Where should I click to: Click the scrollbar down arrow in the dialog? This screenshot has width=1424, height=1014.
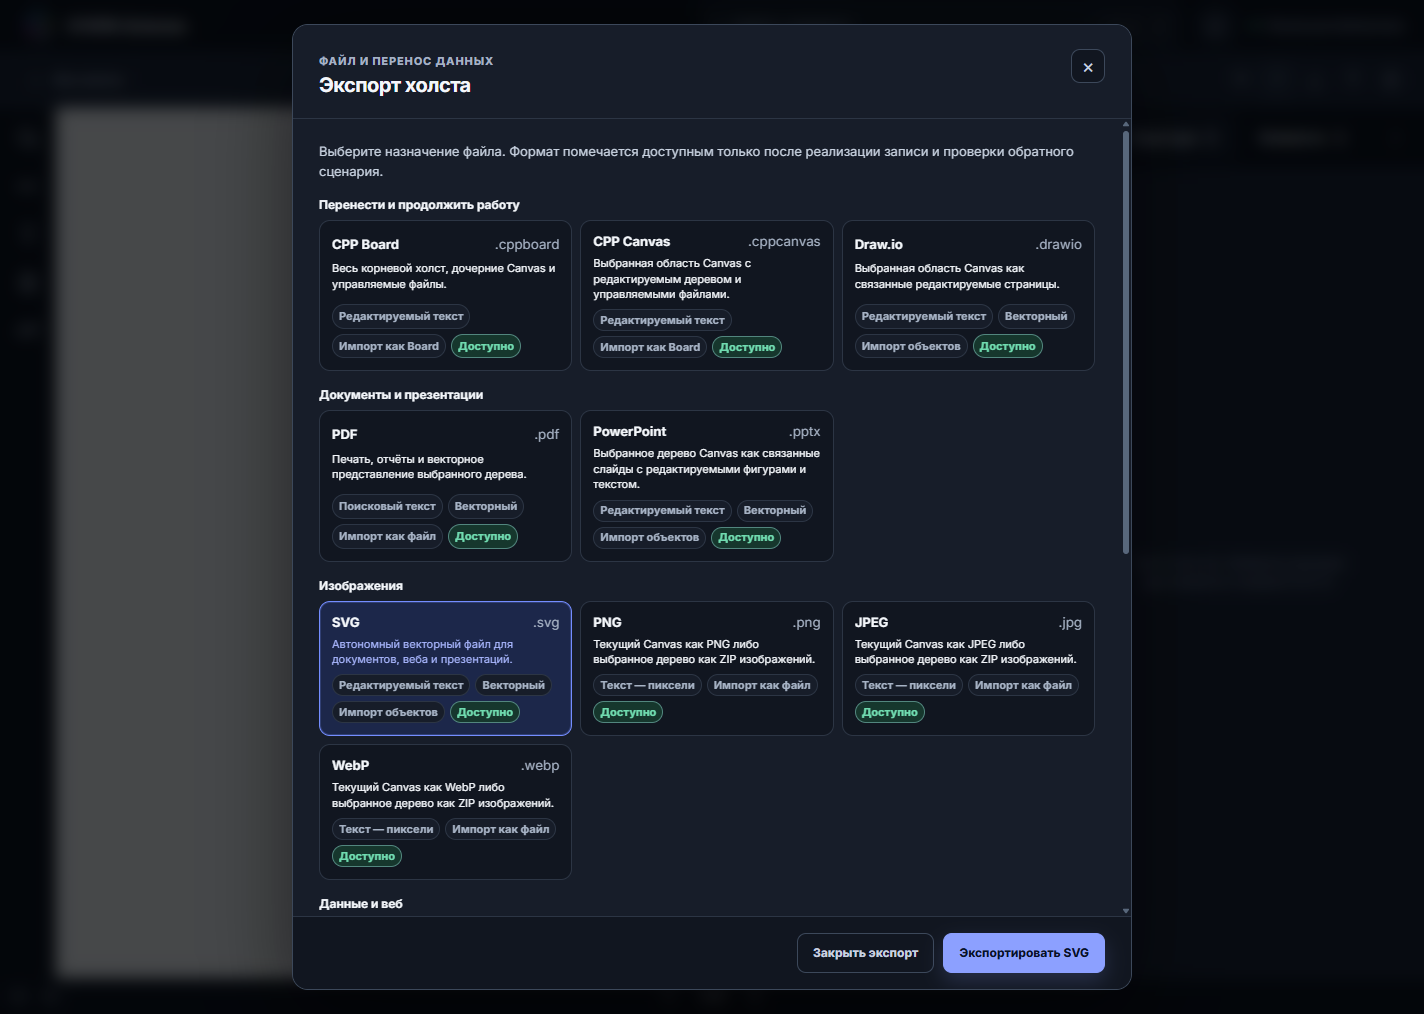point(1126,911)
